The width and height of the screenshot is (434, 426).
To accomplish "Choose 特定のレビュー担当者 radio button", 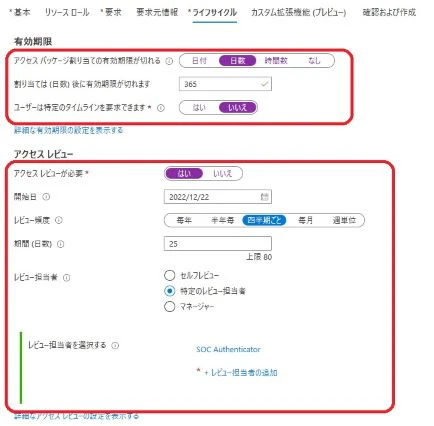I will 169,291.
